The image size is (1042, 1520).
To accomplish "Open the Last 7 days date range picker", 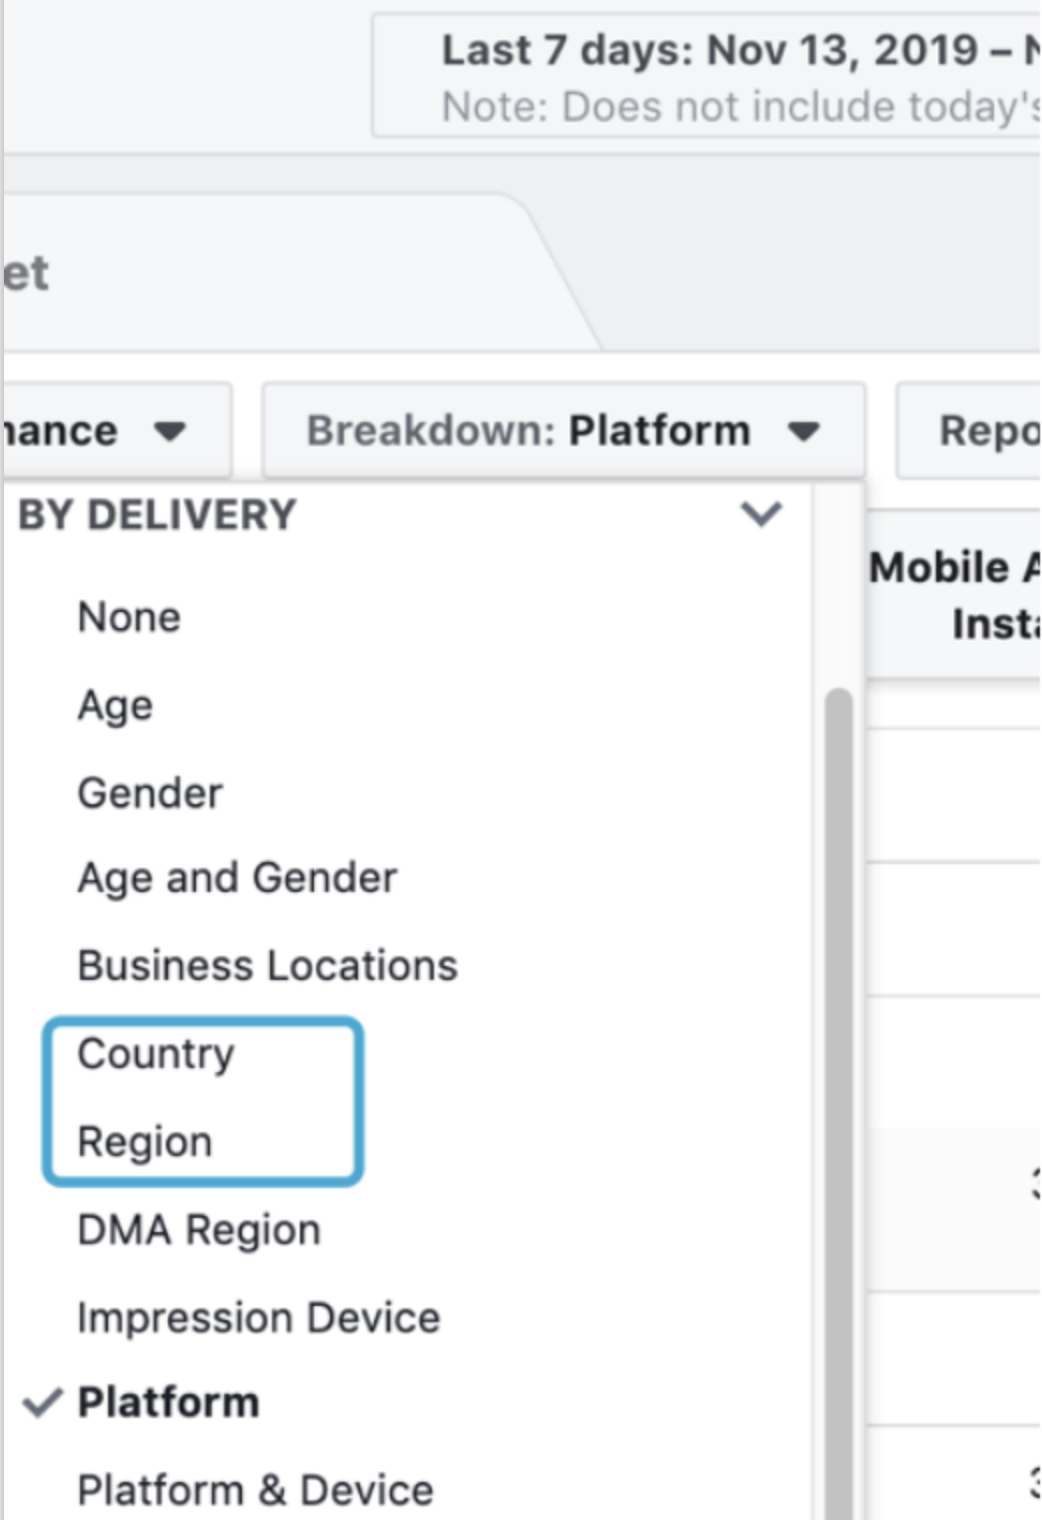I will (710, 76).
